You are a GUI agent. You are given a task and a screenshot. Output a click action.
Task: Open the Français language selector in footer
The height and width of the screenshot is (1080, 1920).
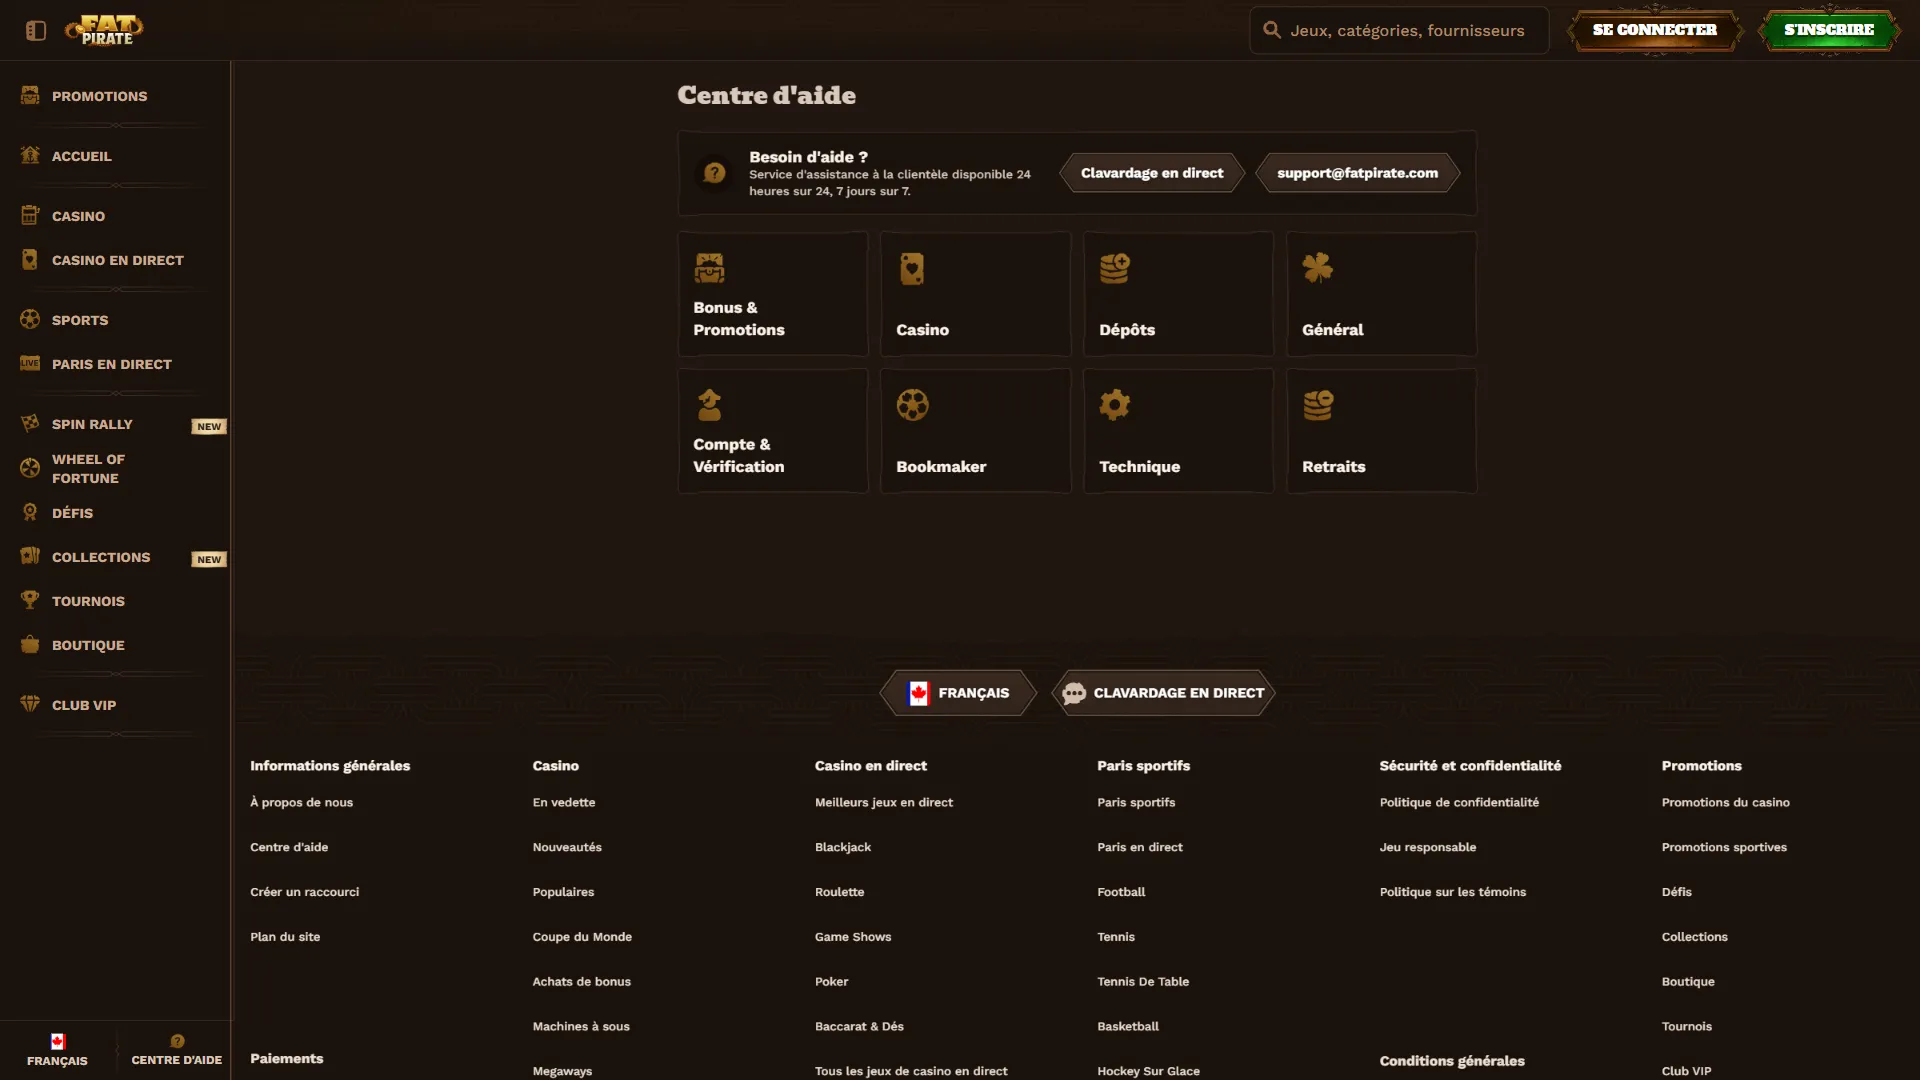[x=958, y=693]
